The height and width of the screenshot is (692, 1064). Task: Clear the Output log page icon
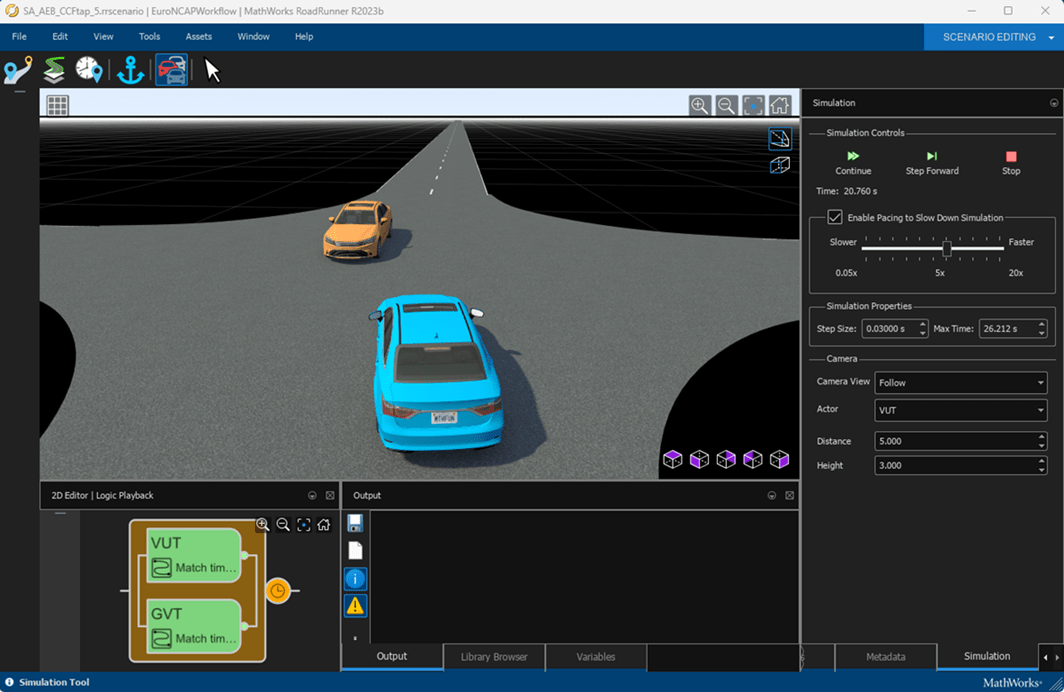[355, 550]
